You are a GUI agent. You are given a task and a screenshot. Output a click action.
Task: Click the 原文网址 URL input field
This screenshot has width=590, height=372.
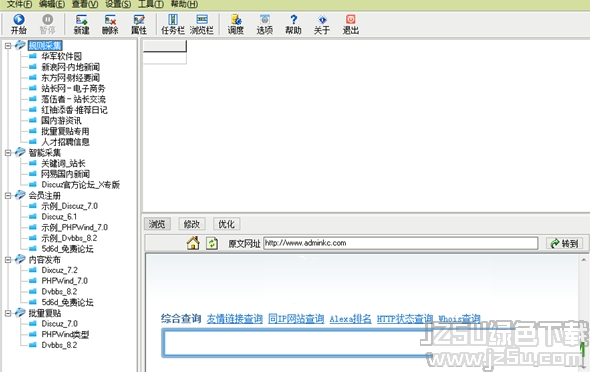[400, 243]
